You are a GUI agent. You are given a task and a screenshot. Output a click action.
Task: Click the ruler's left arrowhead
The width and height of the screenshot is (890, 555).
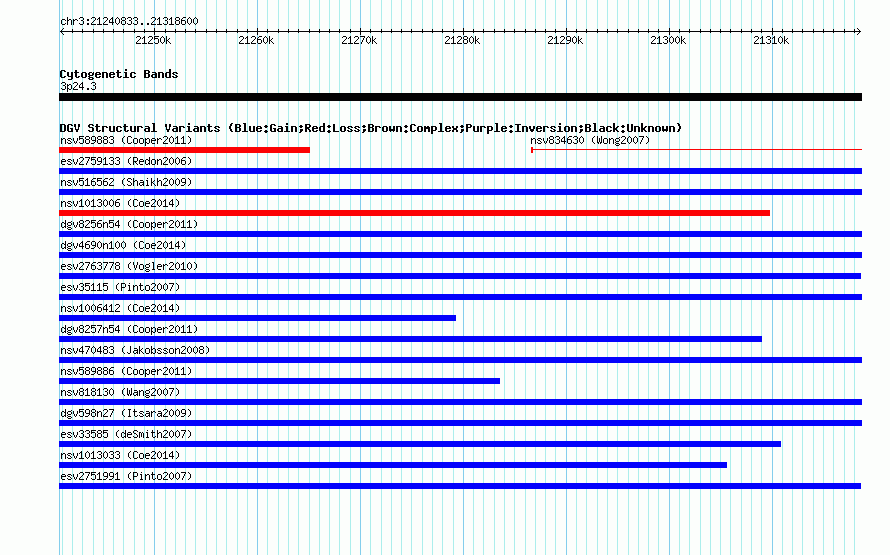[x=62, y=32]
